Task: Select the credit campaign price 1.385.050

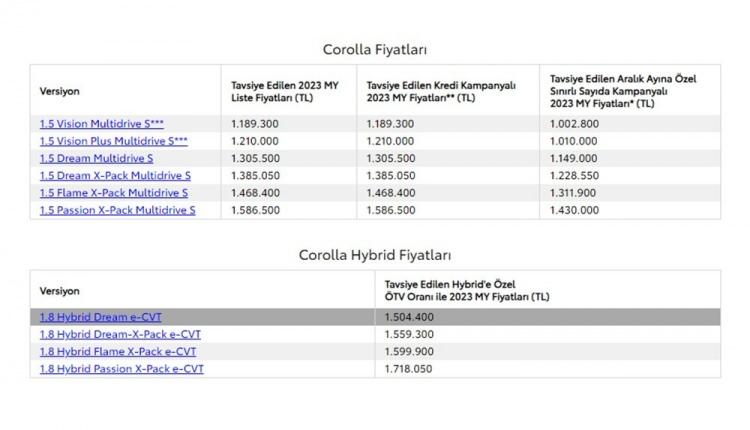Action: [x=391, y=176]
